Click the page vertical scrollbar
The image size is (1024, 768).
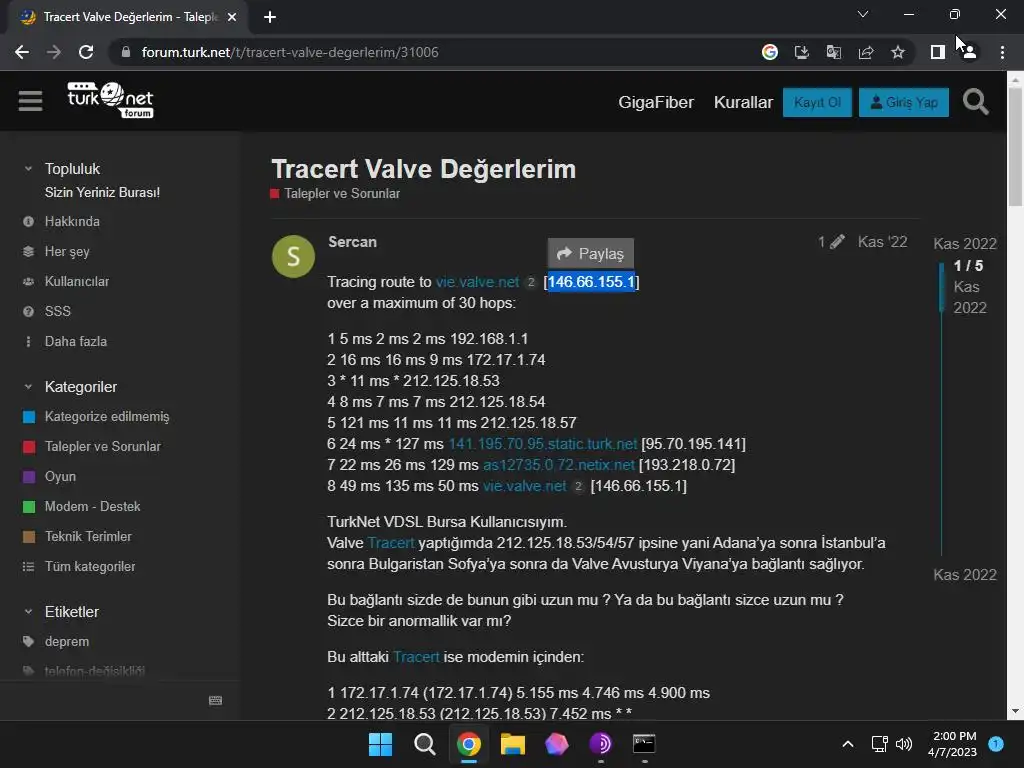pyautogui.click(x=1015, y=147)
